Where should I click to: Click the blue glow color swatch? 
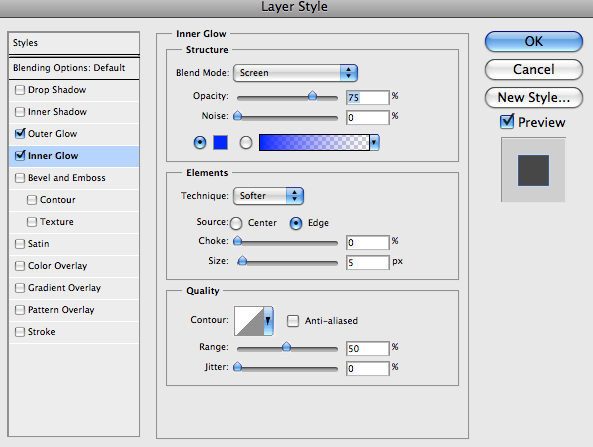click(220, 143)
